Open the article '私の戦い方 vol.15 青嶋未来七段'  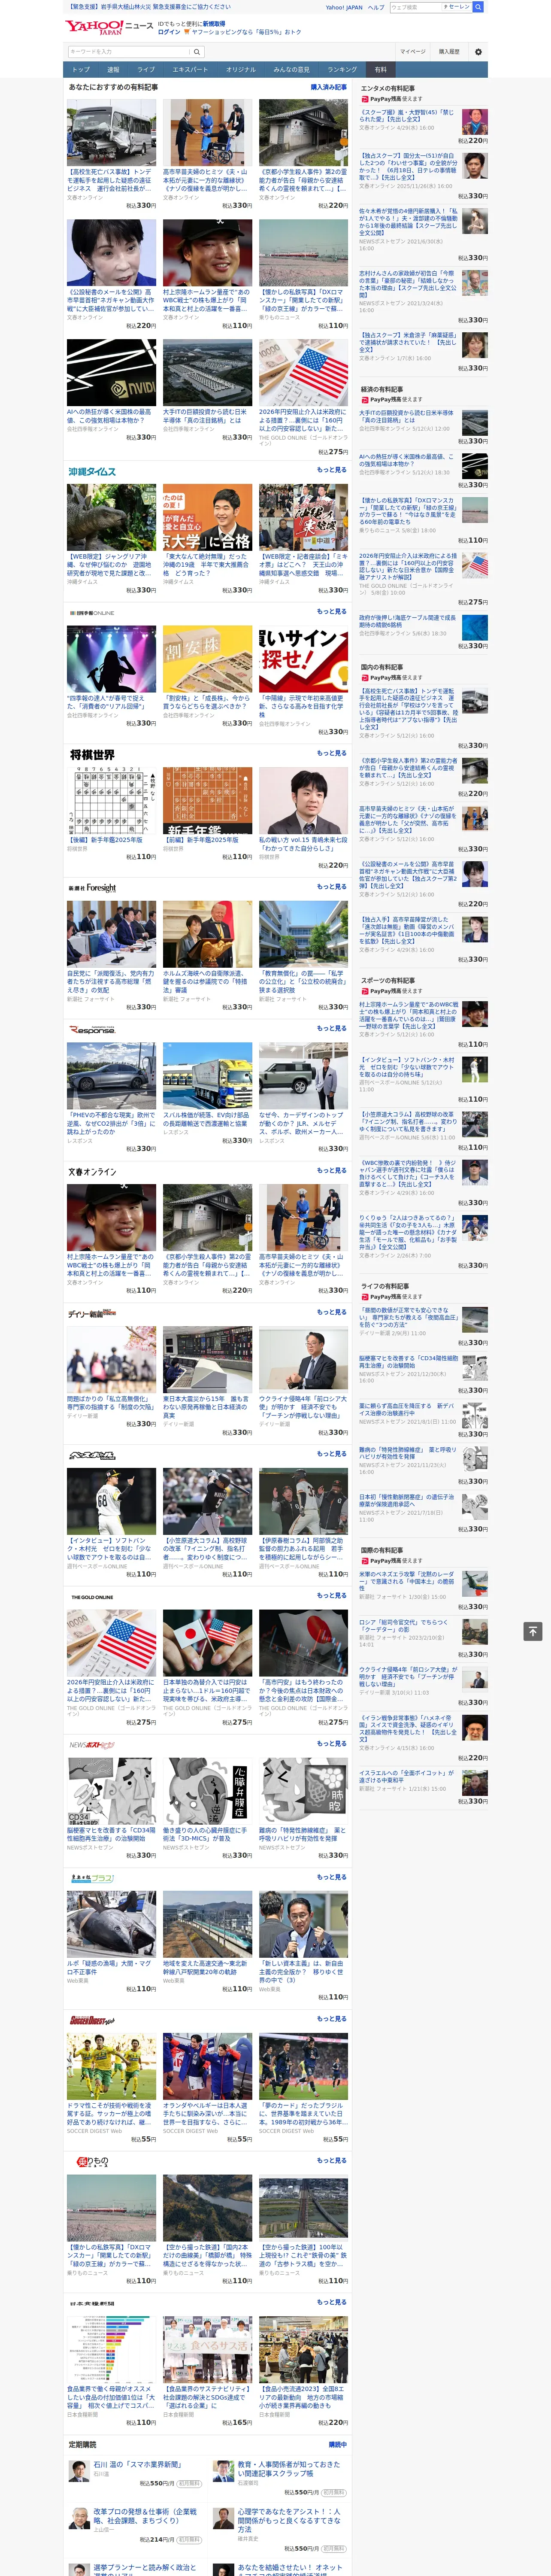coord(303,845)
